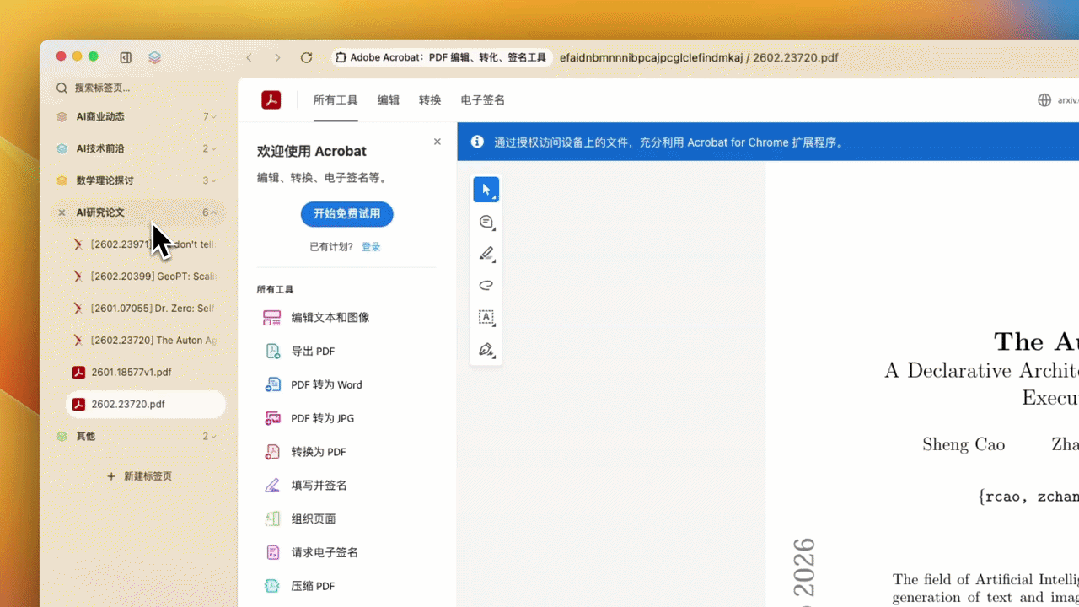Click the browser back arrow icon
1079x607 pixels.
[x=247, y=57]
